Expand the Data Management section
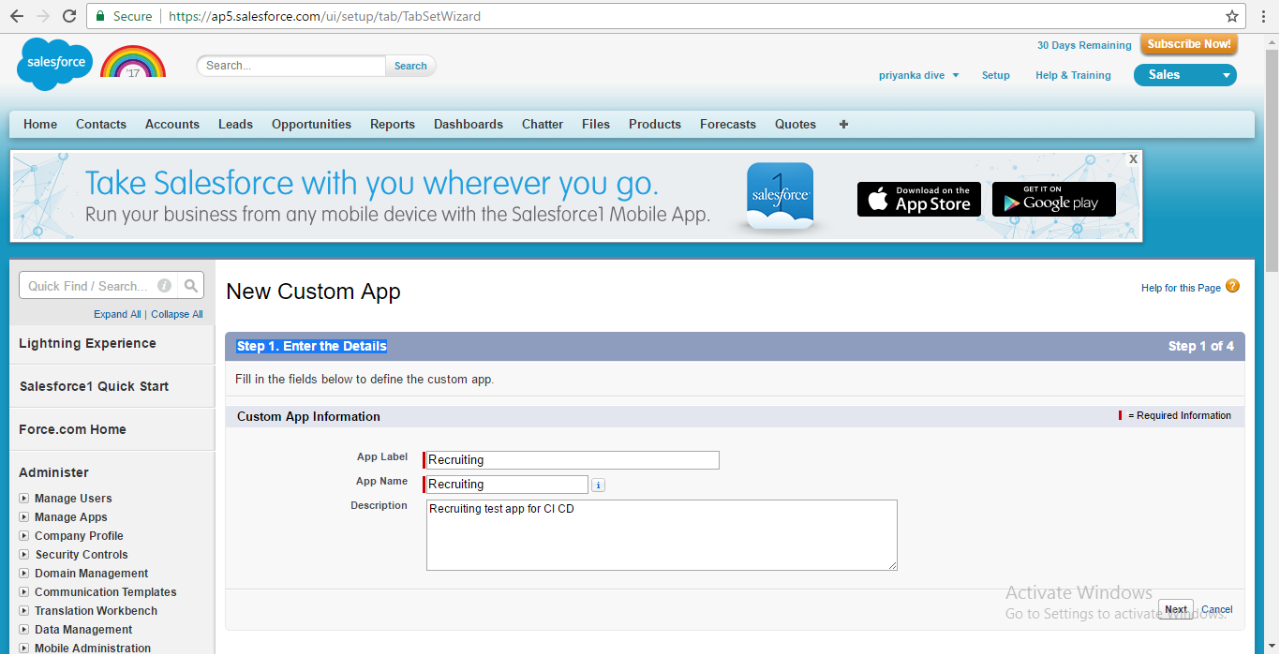Image resolution: width=1279 pixels, height=654 pixels. [25, 630]
